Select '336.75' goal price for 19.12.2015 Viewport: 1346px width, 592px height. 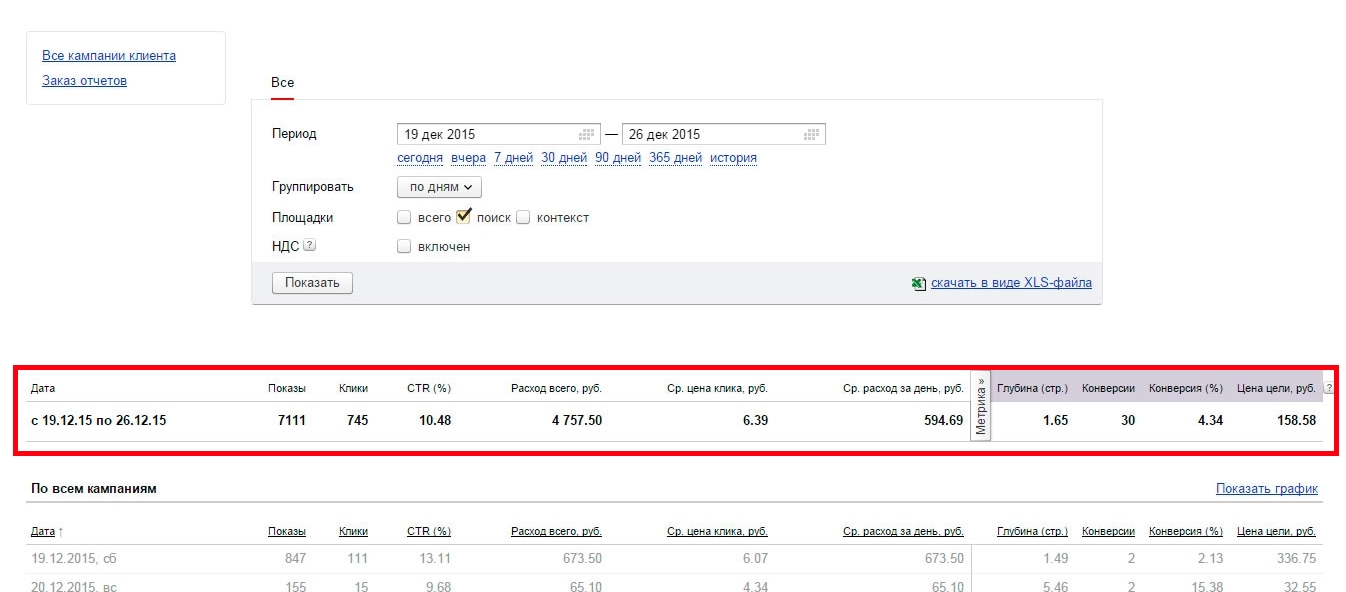[1296, 559]
